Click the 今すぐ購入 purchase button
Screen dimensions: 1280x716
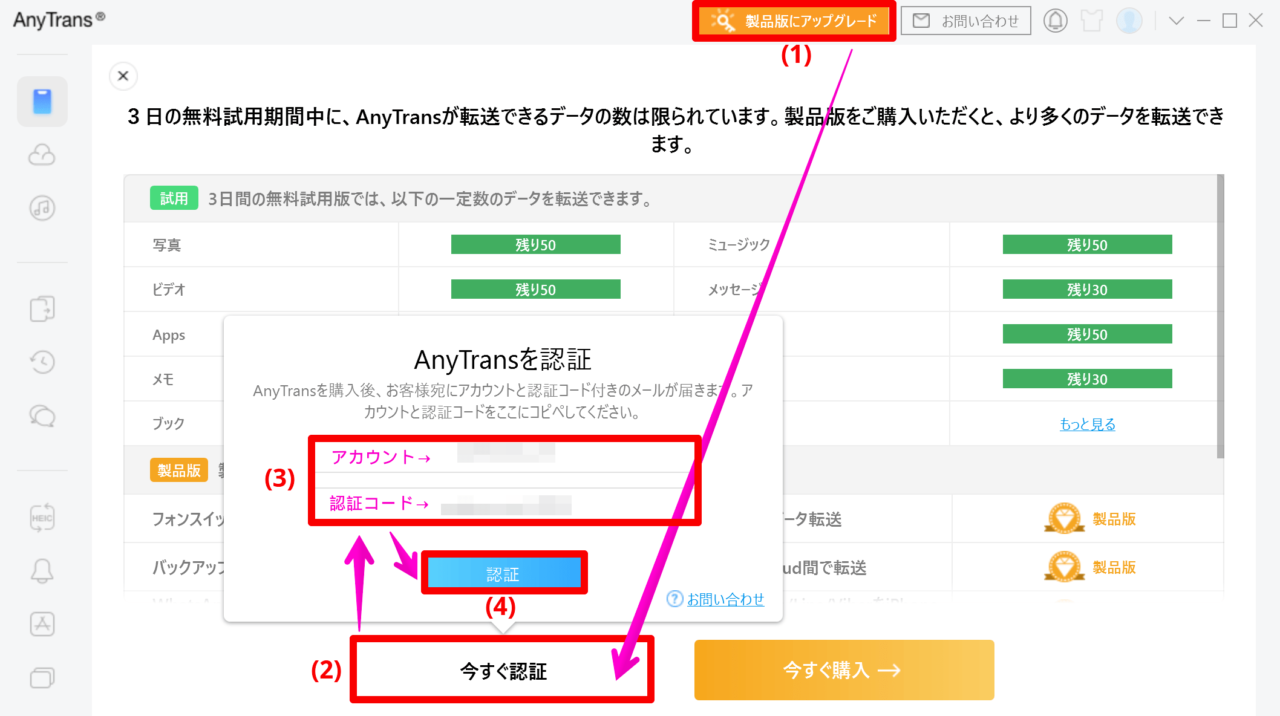tap(843, 670)
